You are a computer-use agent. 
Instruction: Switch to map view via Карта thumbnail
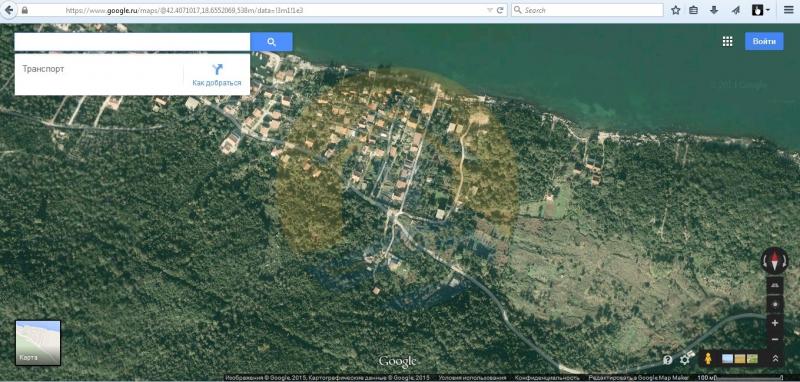click(x=38, y=343)
